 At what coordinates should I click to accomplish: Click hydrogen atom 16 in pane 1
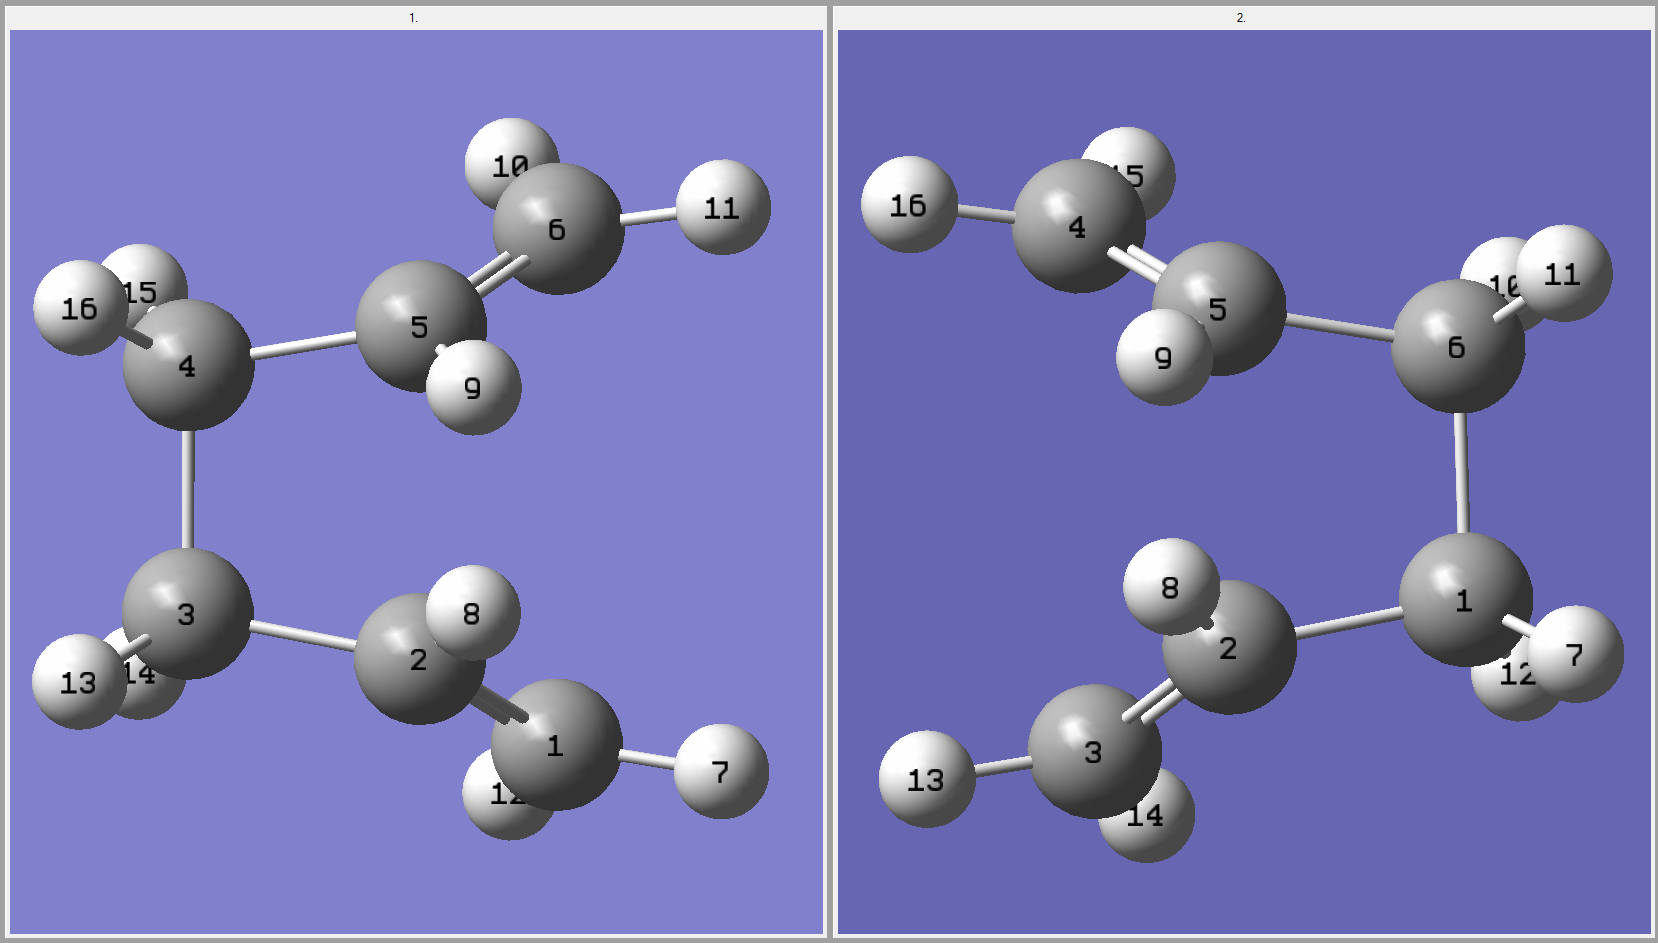(78, 308)
